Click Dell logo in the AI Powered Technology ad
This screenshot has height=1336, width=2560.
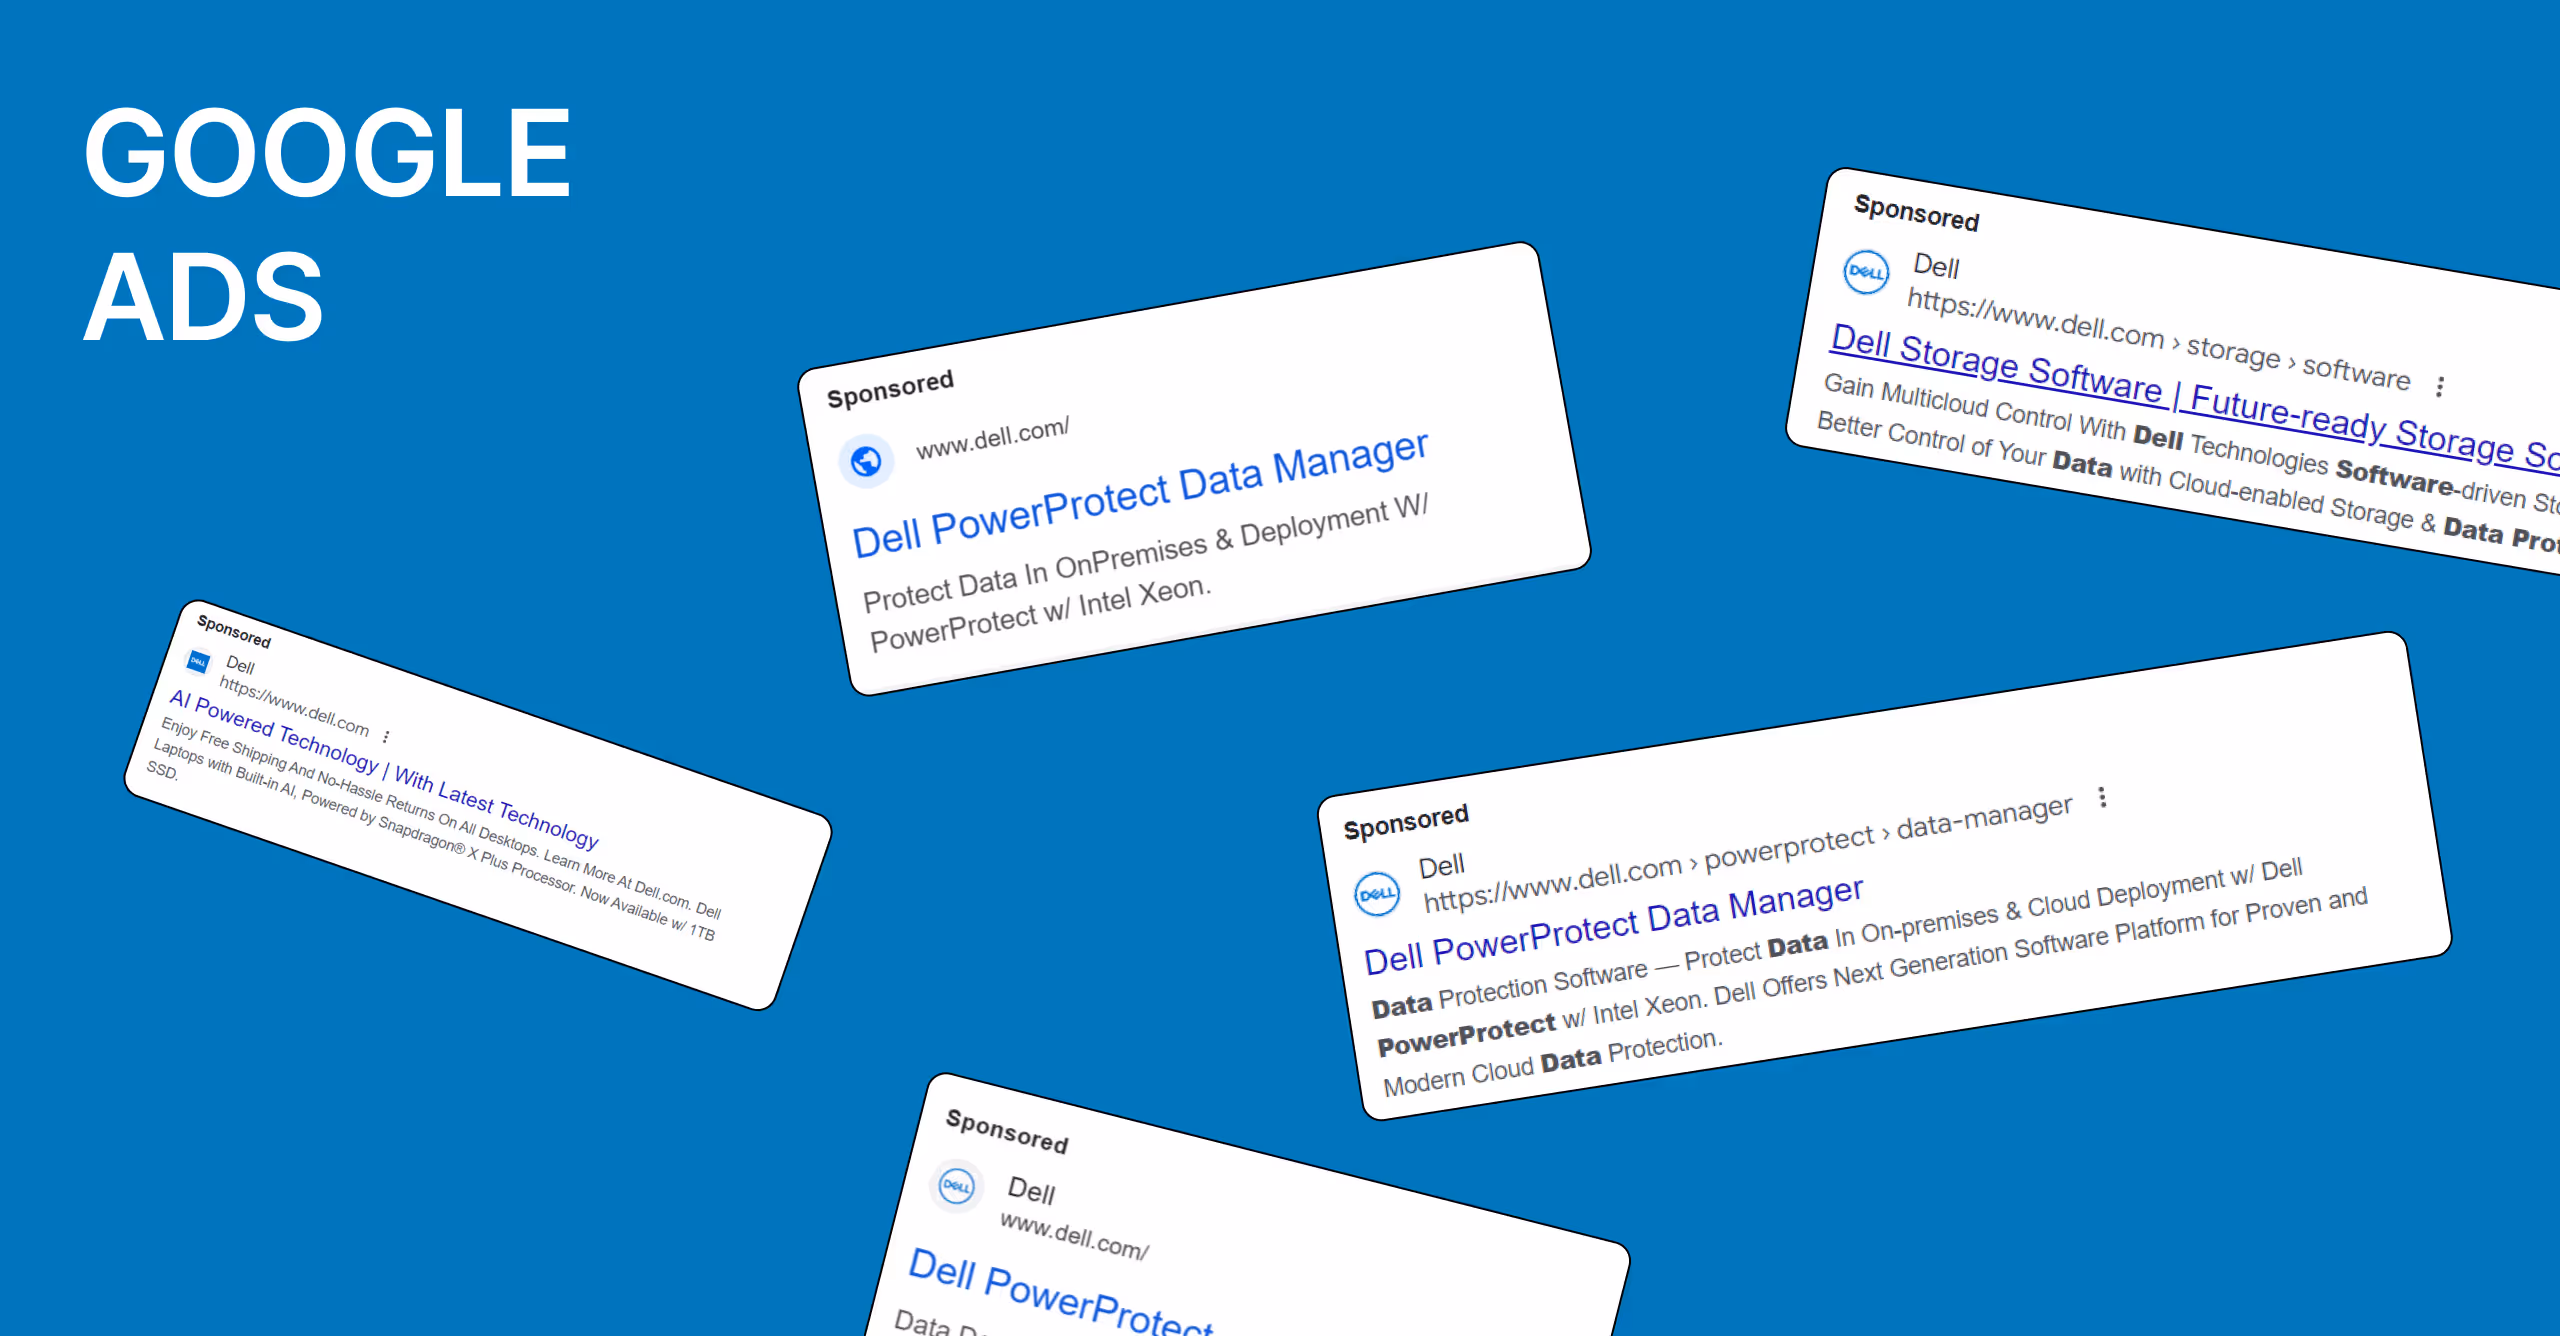[199, 661]
